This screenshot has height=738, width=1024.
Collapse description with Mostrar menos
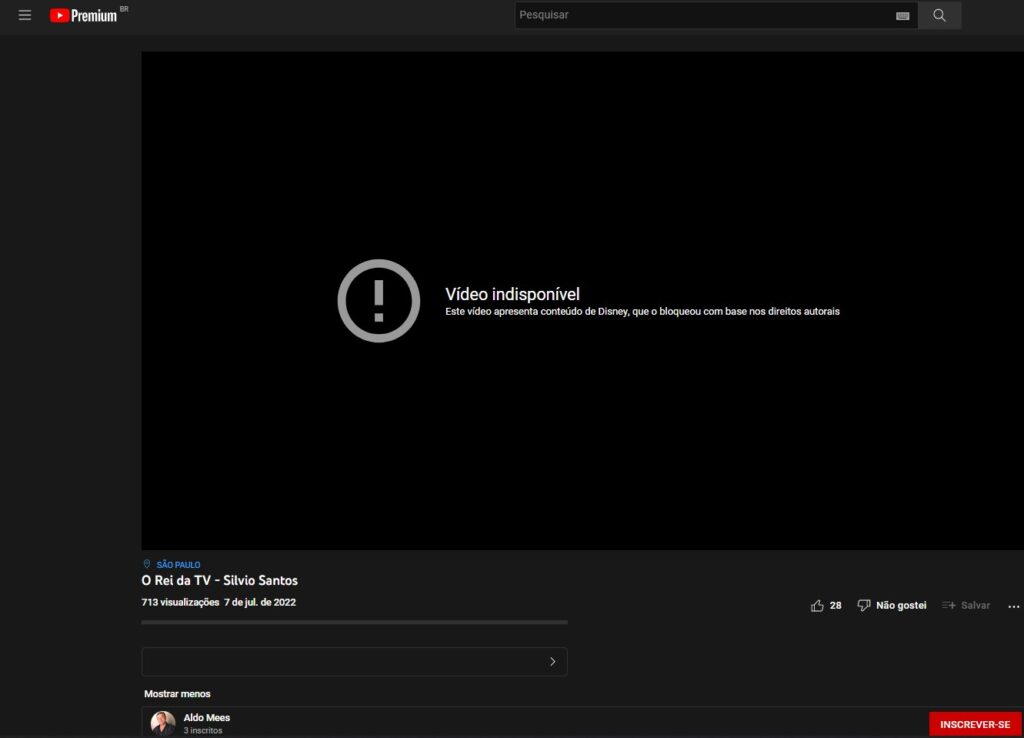coord(177,694)
